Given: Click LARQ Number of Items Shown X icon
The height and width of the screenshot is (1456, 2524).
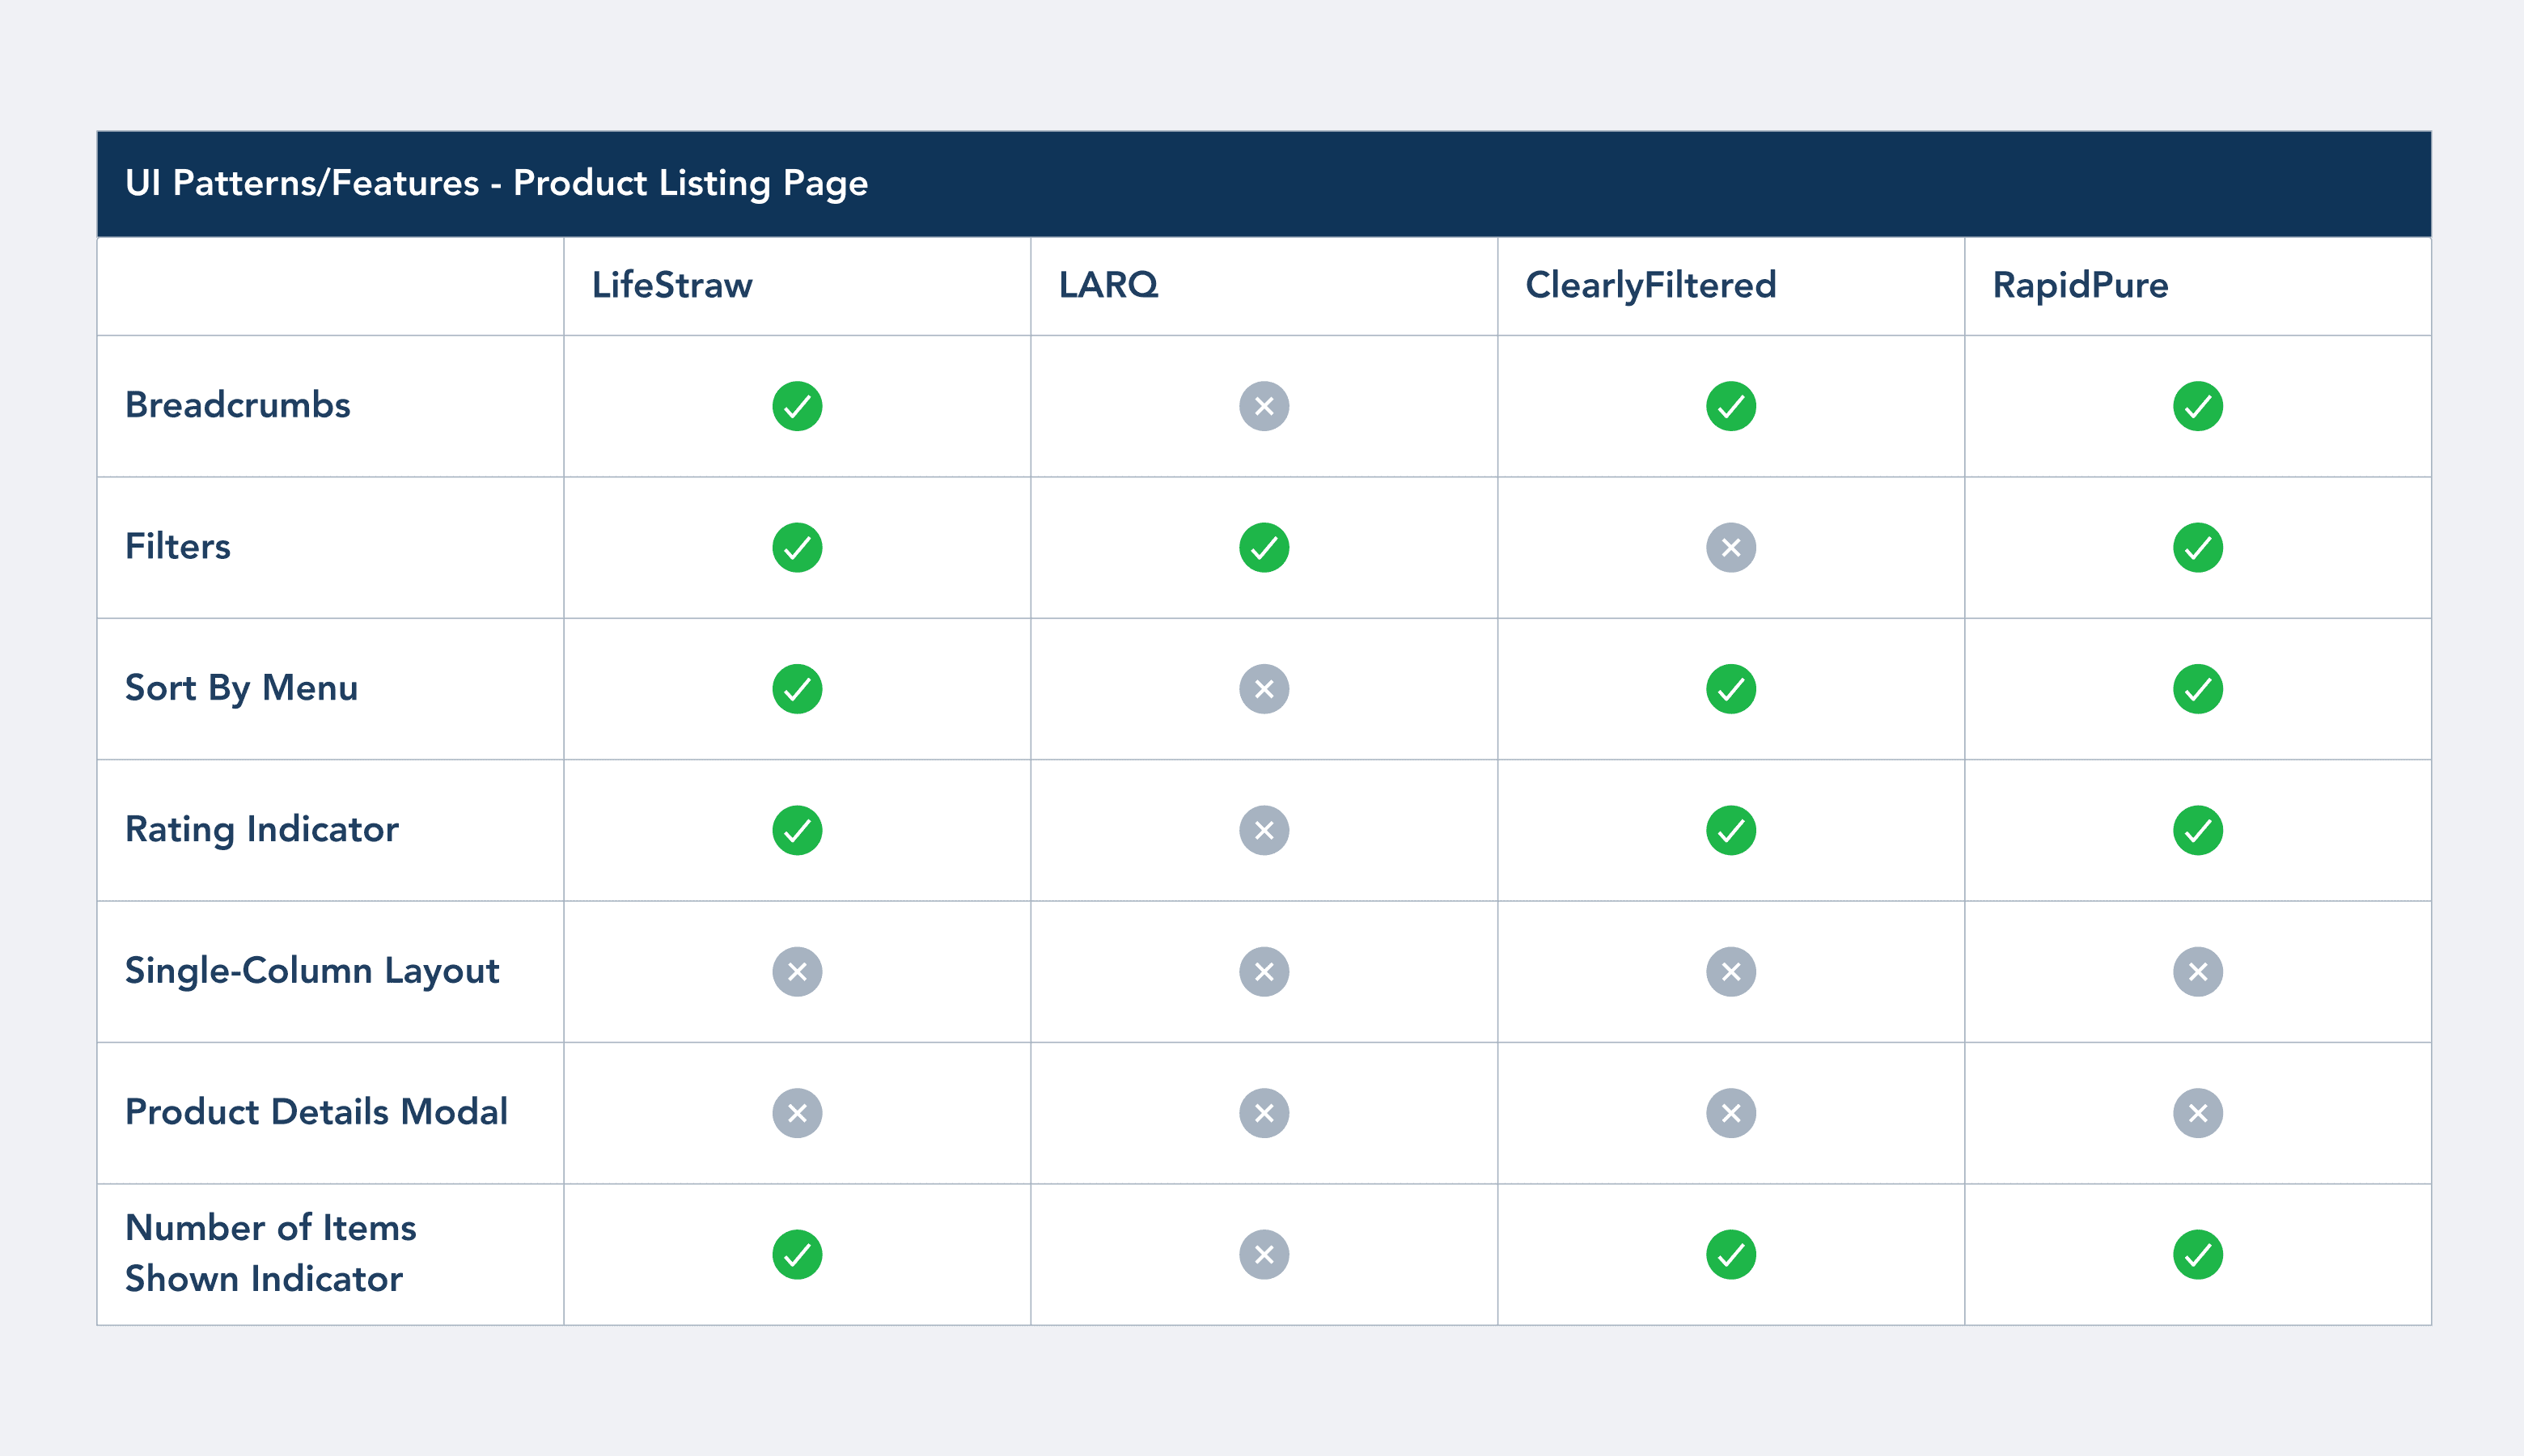Looking at the screenshot, I should [1264, 1254].
